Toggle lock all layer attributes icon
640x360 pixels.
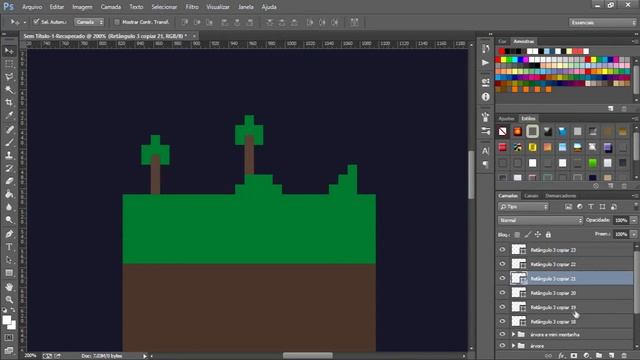point(548,235)
